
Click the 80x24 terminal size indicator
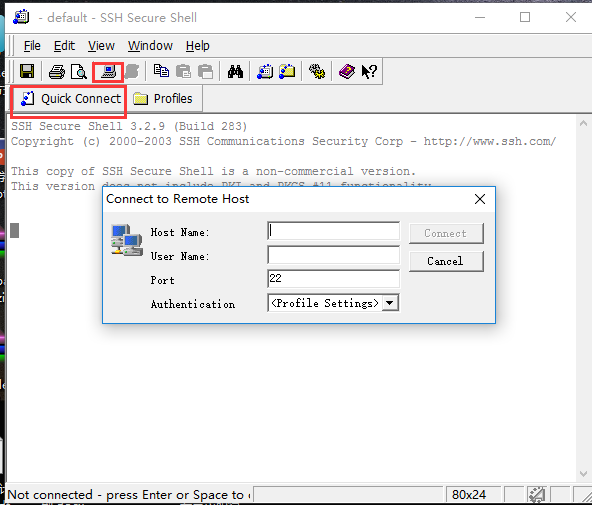(x=469, y=495)
